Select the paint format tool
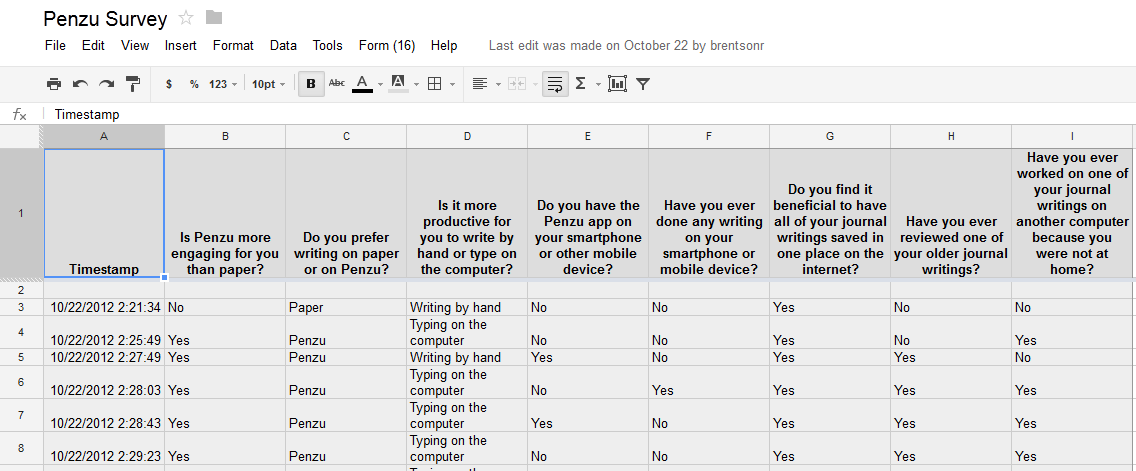Viewport: 1136px width, 471px height. click(133, 84)
